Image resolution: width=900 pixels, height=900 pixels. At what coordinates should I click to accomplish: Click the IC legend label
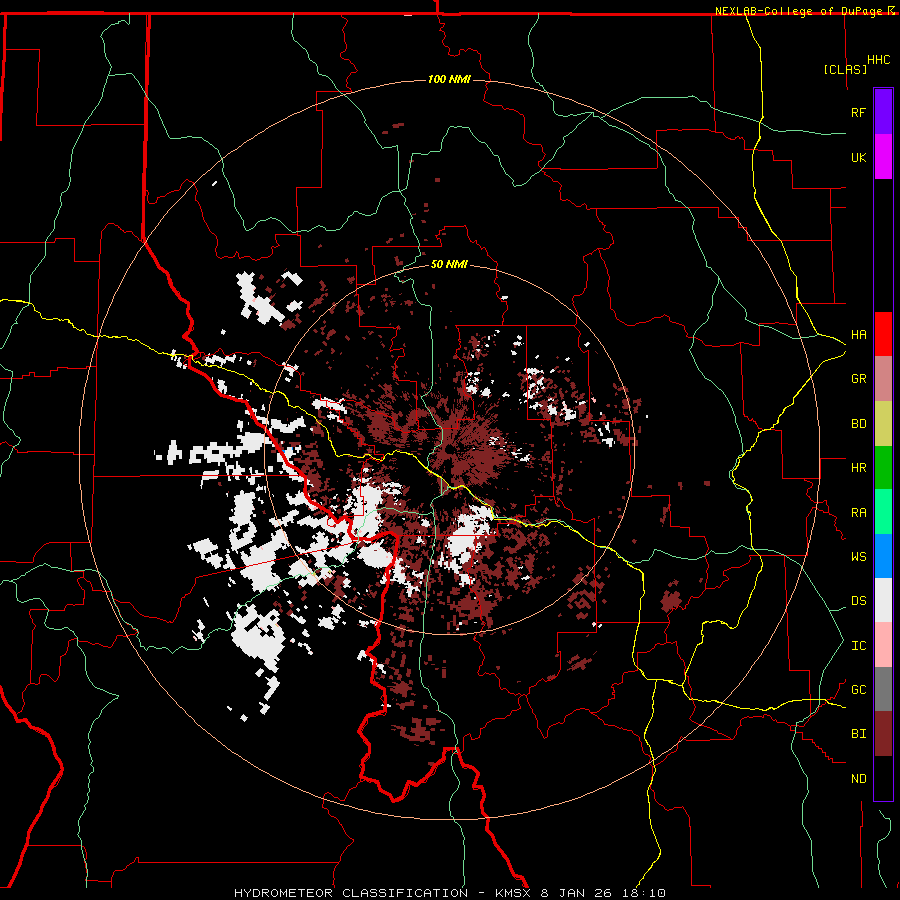858,646
